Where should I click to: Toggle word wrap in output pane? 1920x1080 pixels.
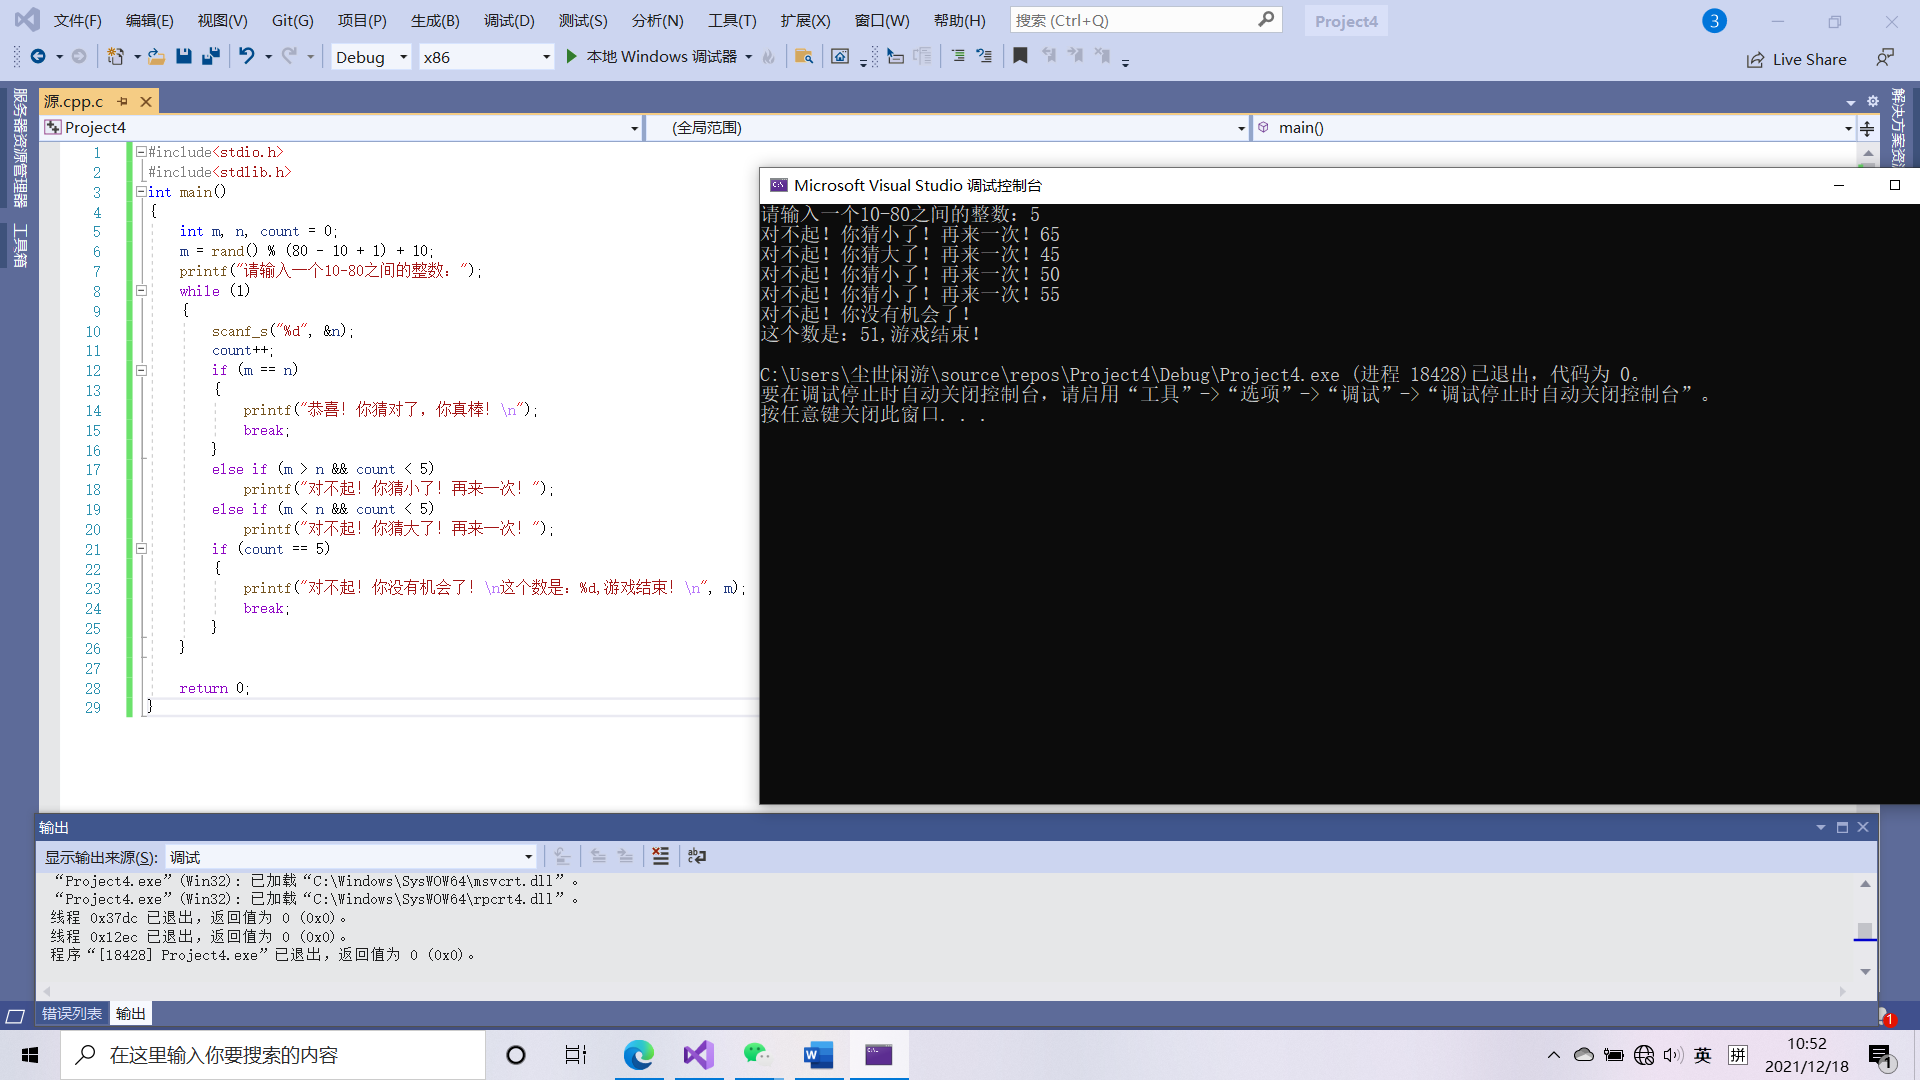[x=697, y=856]
